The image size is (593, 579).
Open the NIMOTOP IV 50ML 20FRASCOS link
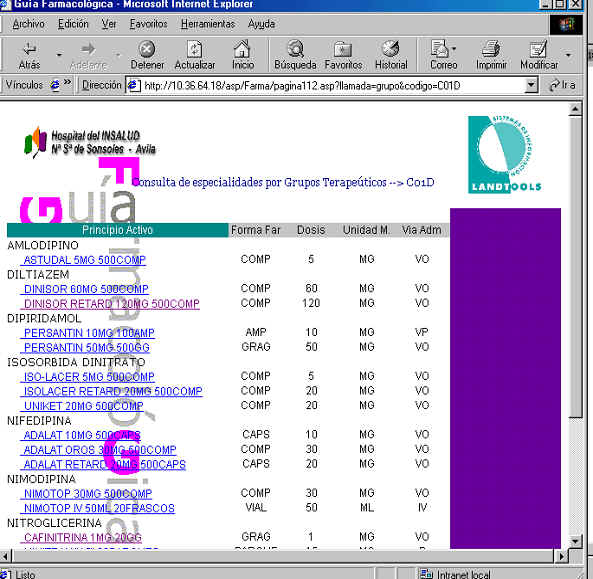tap(99, 508)
